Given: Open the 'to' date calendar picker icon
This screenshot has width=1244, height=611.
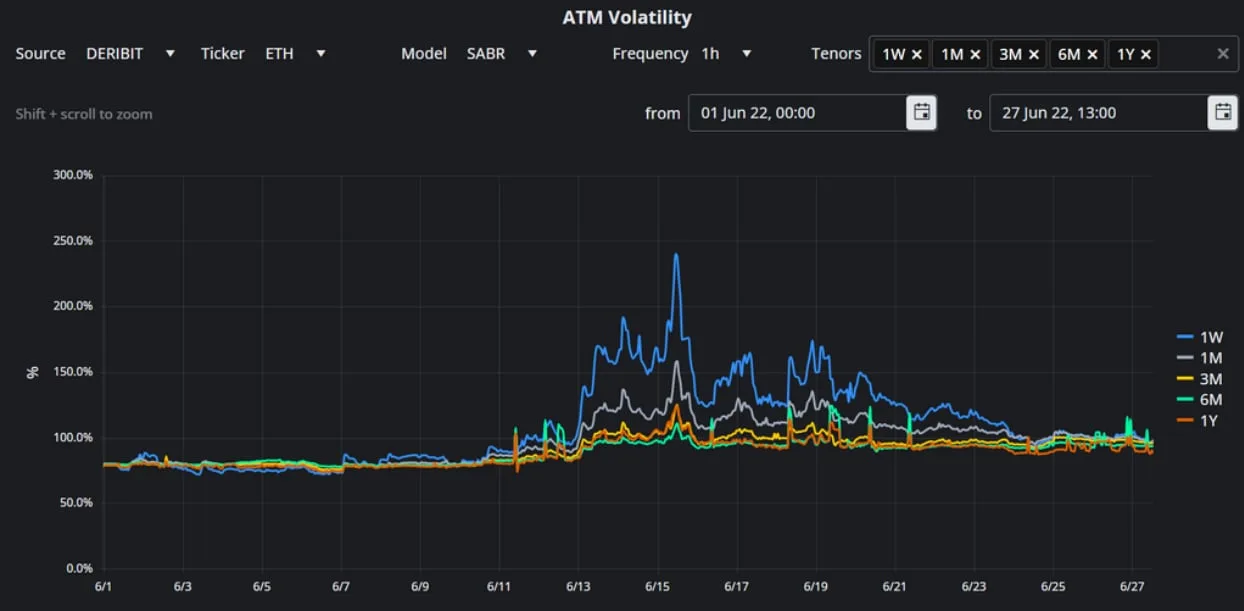Looking at the screenshot, I should pyautogui.click(x=1222, y=113).
